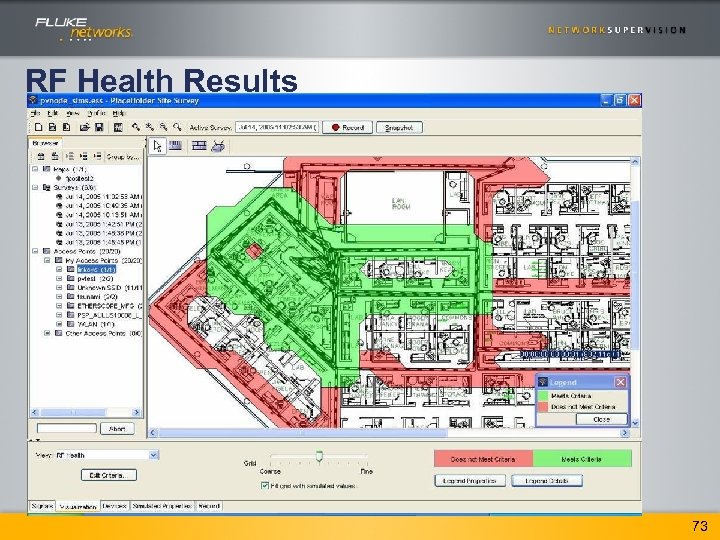The width and height of the screenshot is (720, 540).
Task: Click the second icon in Browser panel toolbar
Action: click(55, 157)
